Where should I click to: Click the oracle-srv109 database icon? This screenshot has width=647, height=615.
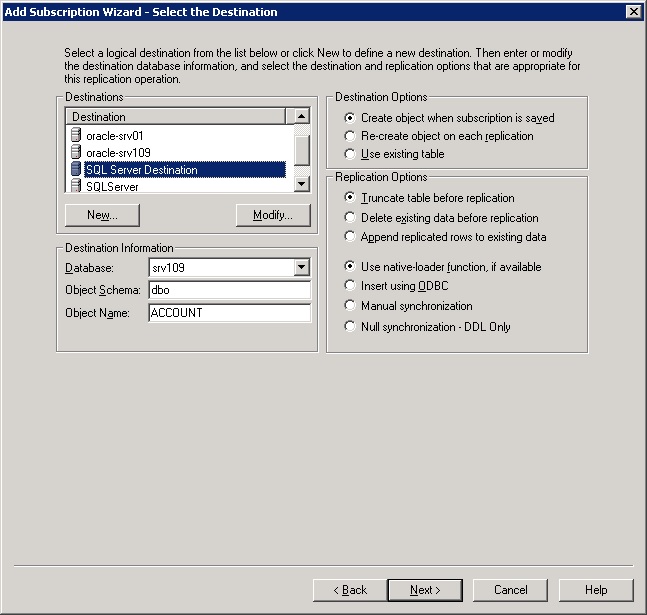click(x=76, y=152)
